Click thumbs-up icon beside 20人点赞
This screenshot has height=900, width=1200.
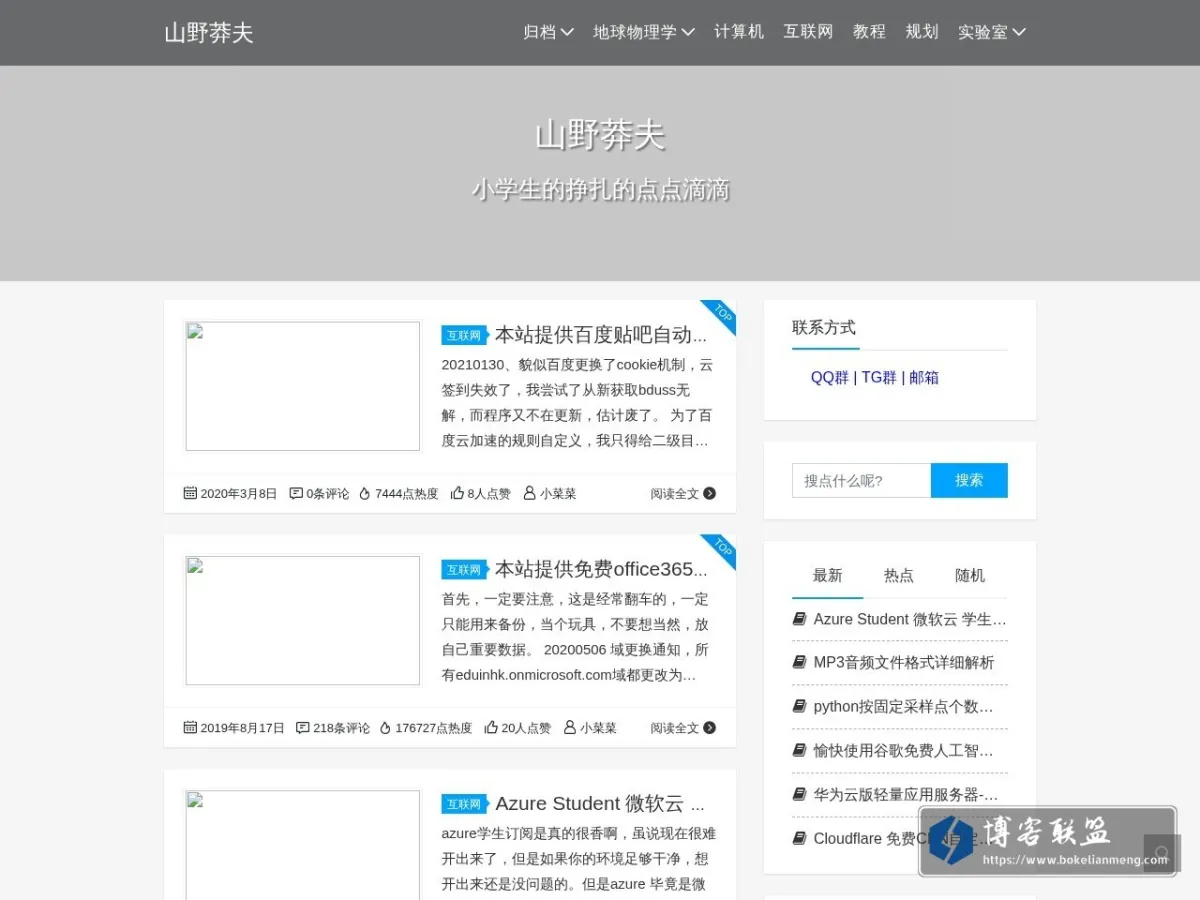coord(491,727)
